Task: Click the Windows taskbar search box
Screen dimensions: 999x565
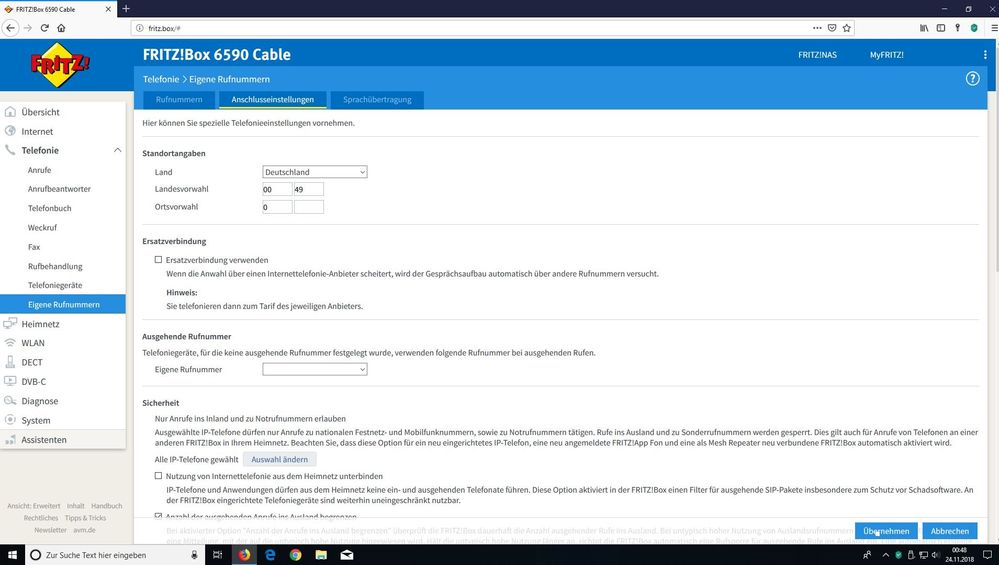Action: (x=115, y=555)
